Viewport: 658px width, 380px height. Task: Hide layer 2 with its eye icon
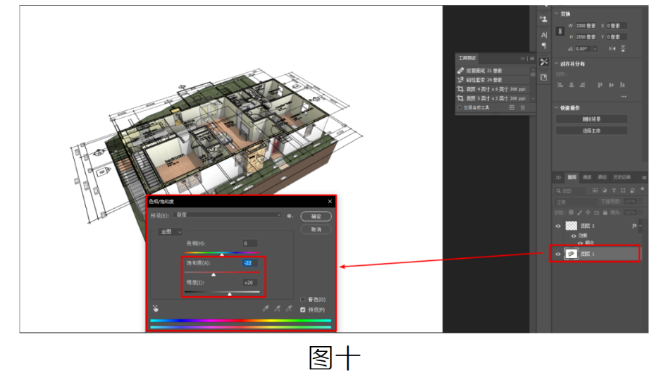click(558, 226)
